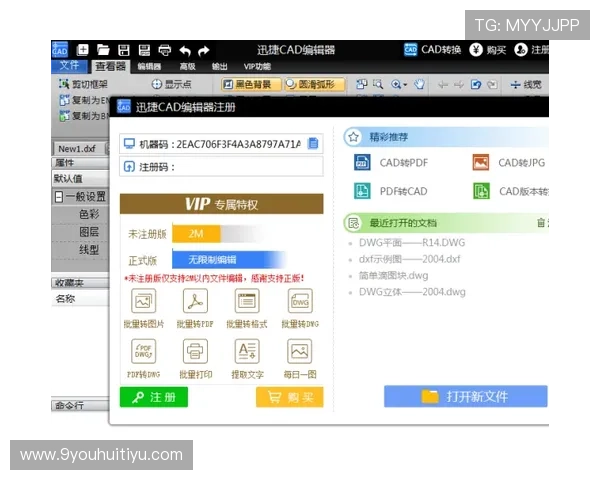Toggle 黑色背景 black background
The height and width of the screenshot is (480, 600).
pyautogui.click(x=251, y=84)
